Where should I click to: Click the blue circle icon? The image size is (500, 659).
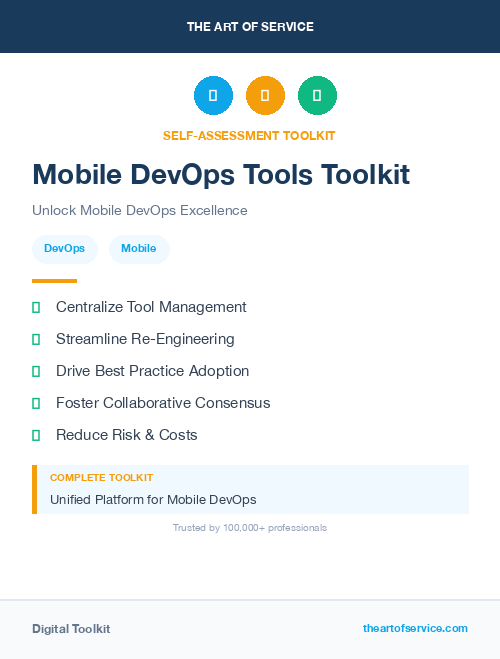pyautogui.click(x=213, y=95)
